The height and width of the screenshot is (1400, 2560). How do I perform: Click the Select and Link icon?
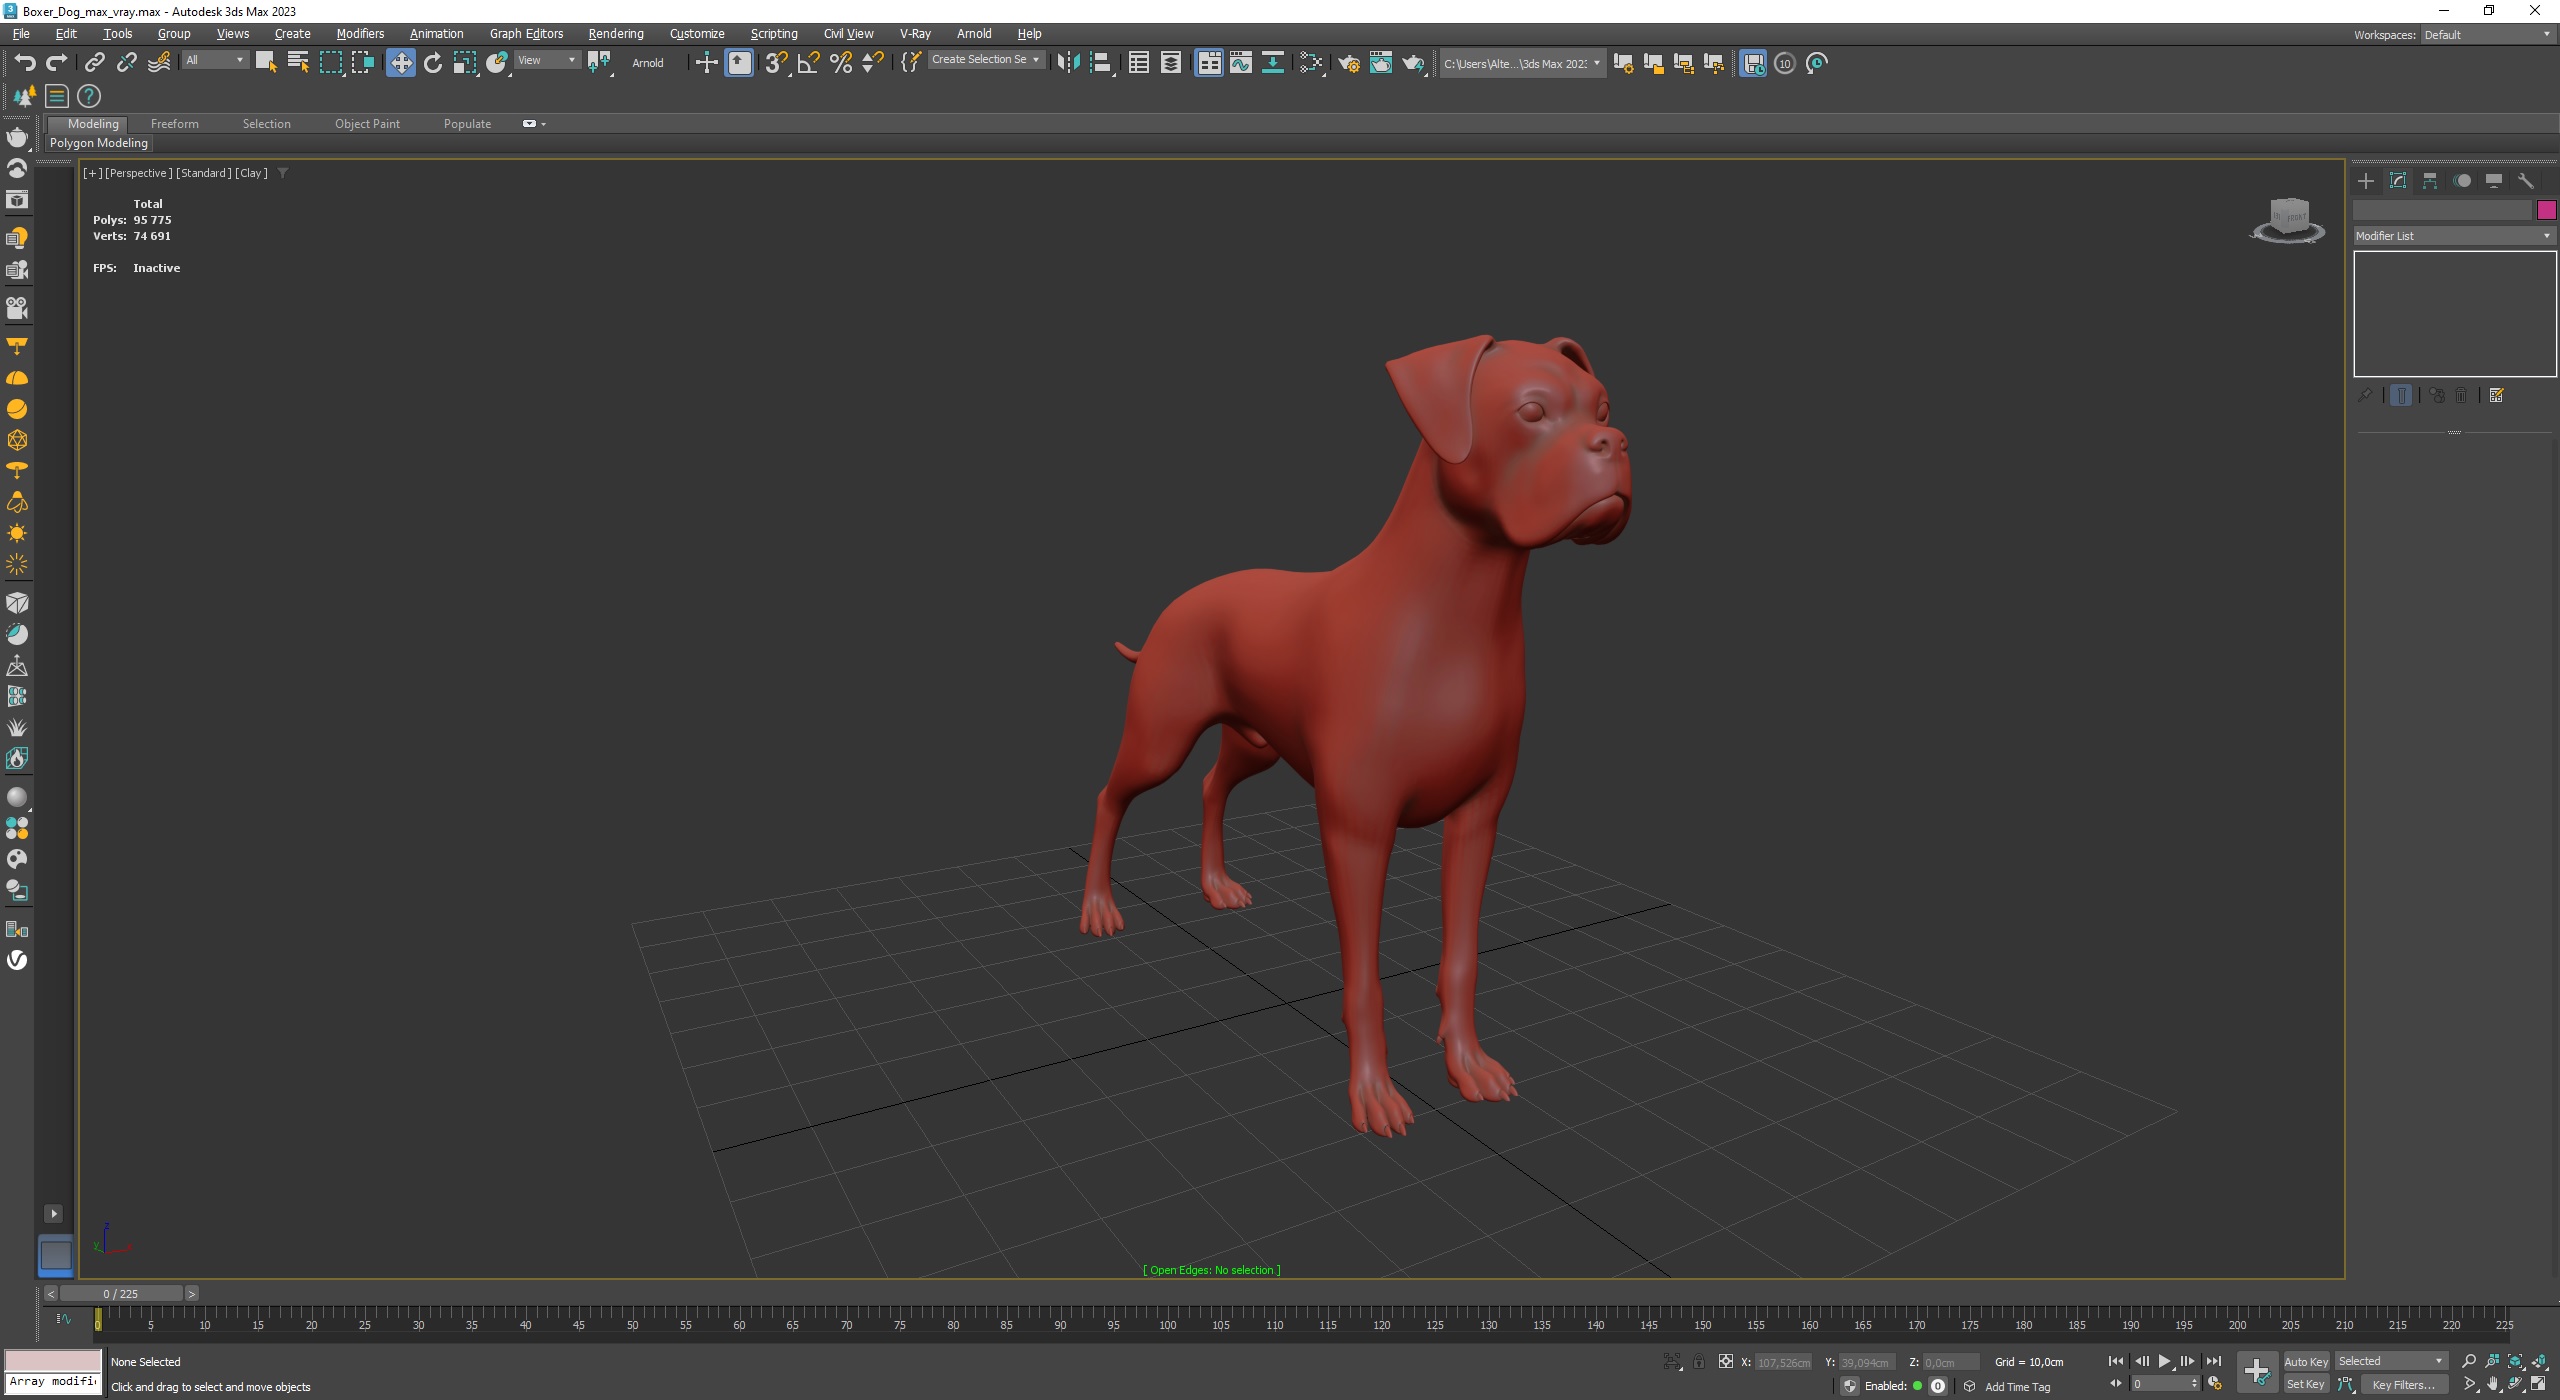coord(94,63)
